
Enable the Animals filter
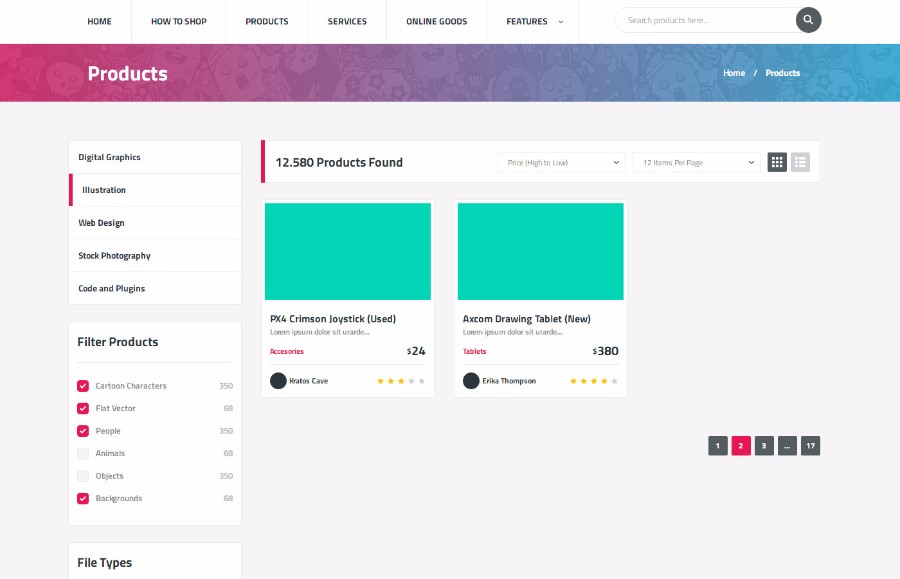click(83, 453)
